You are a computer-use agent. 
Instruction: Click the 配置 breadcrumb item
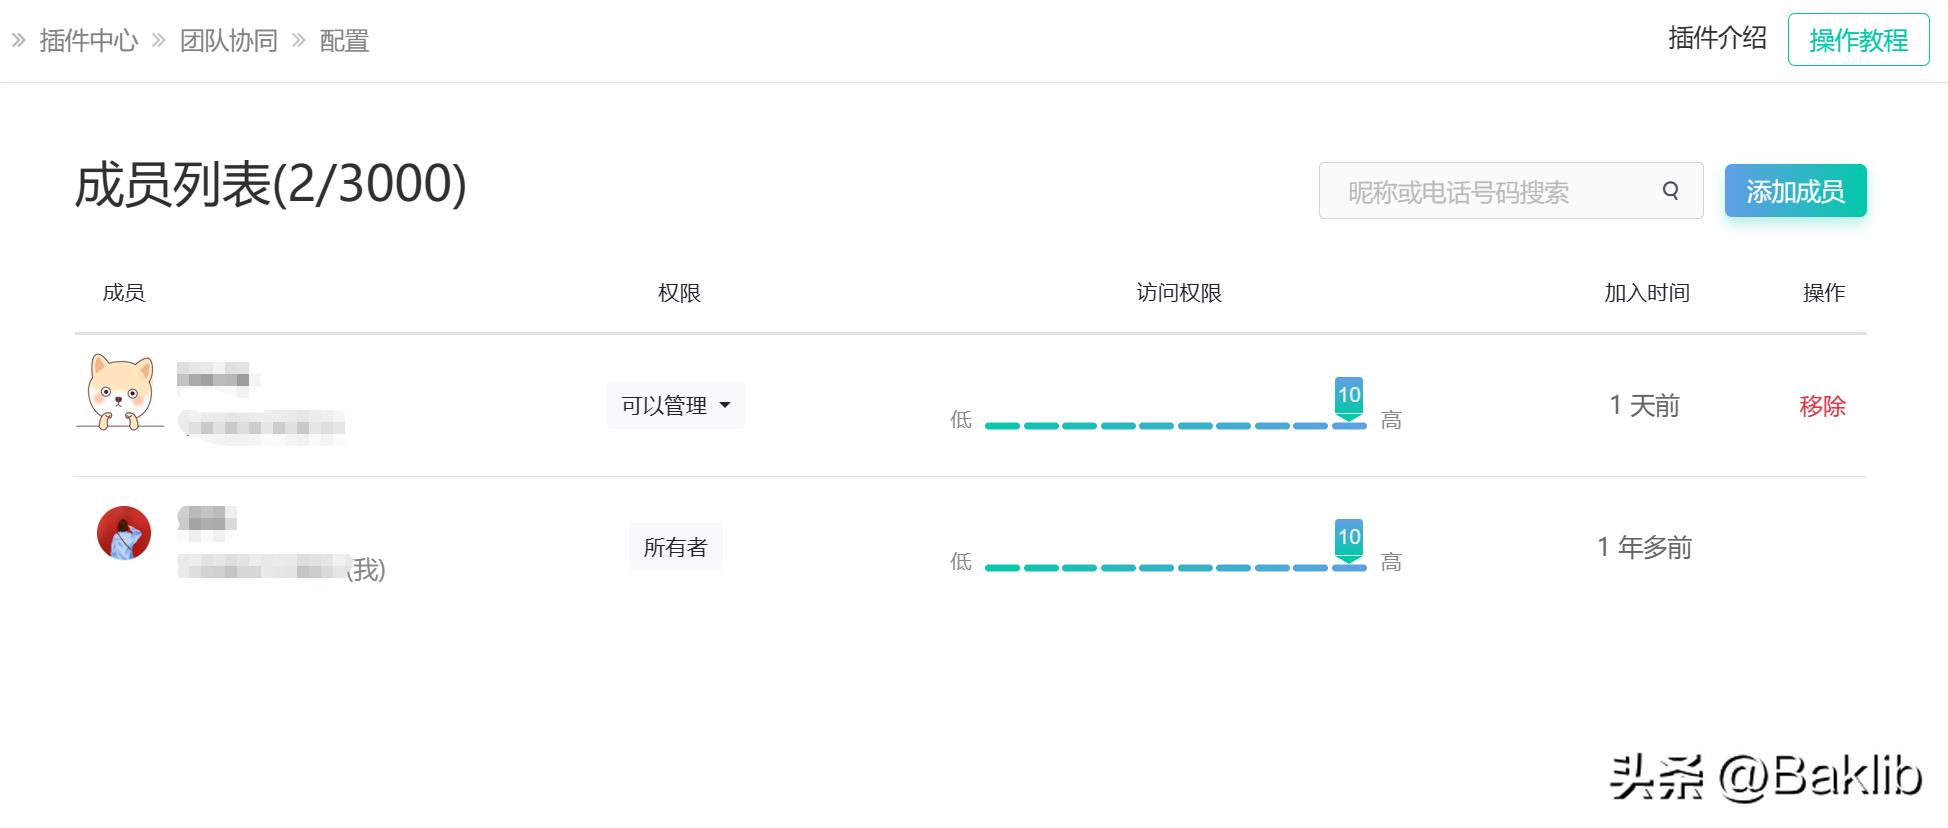344,41
